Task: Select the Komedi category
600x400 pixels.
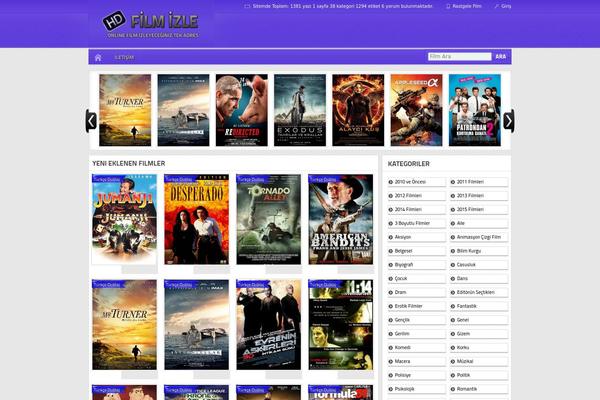Action: point(417,348)
